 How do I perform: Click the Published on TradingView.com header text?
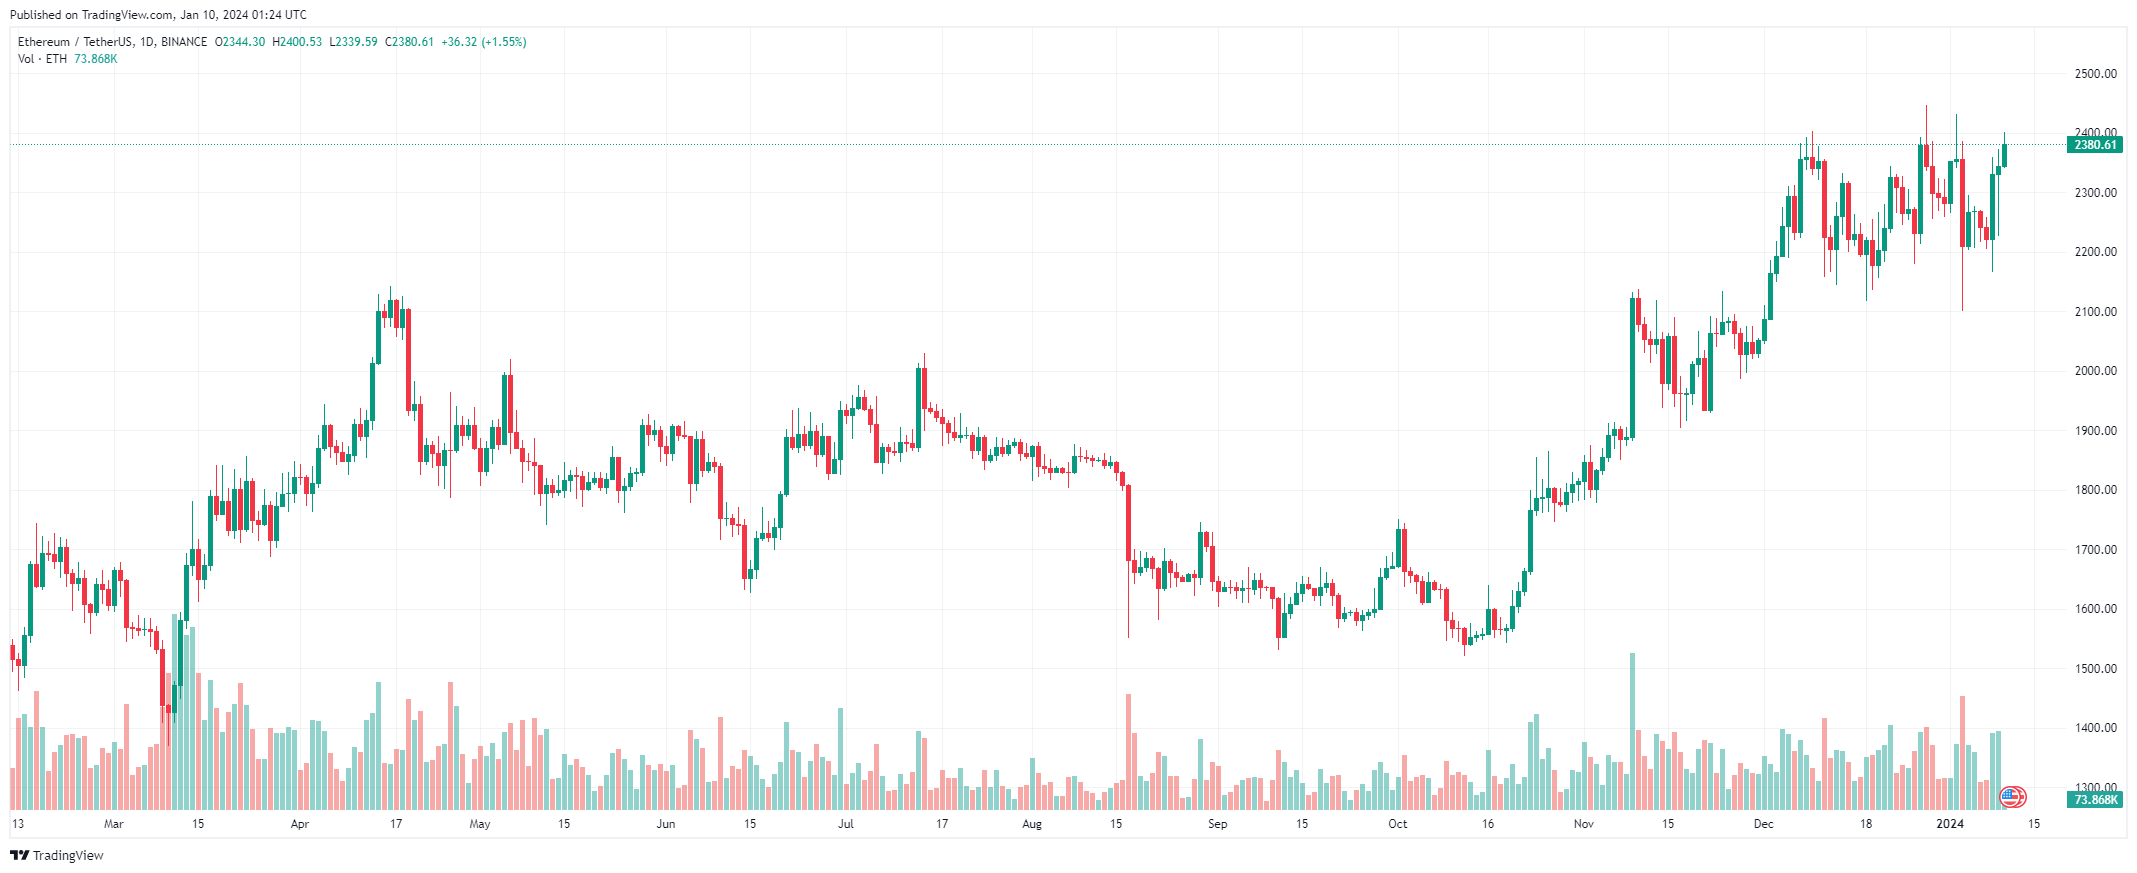tap(158, 15)
